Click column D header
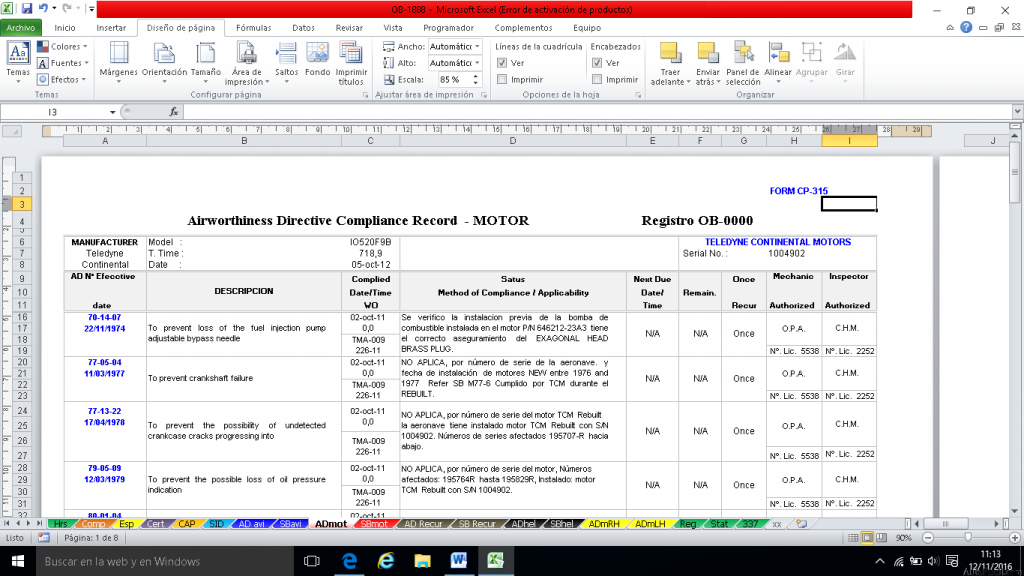The height and width of the screenshot is (576, 1024). click(513, 141)
